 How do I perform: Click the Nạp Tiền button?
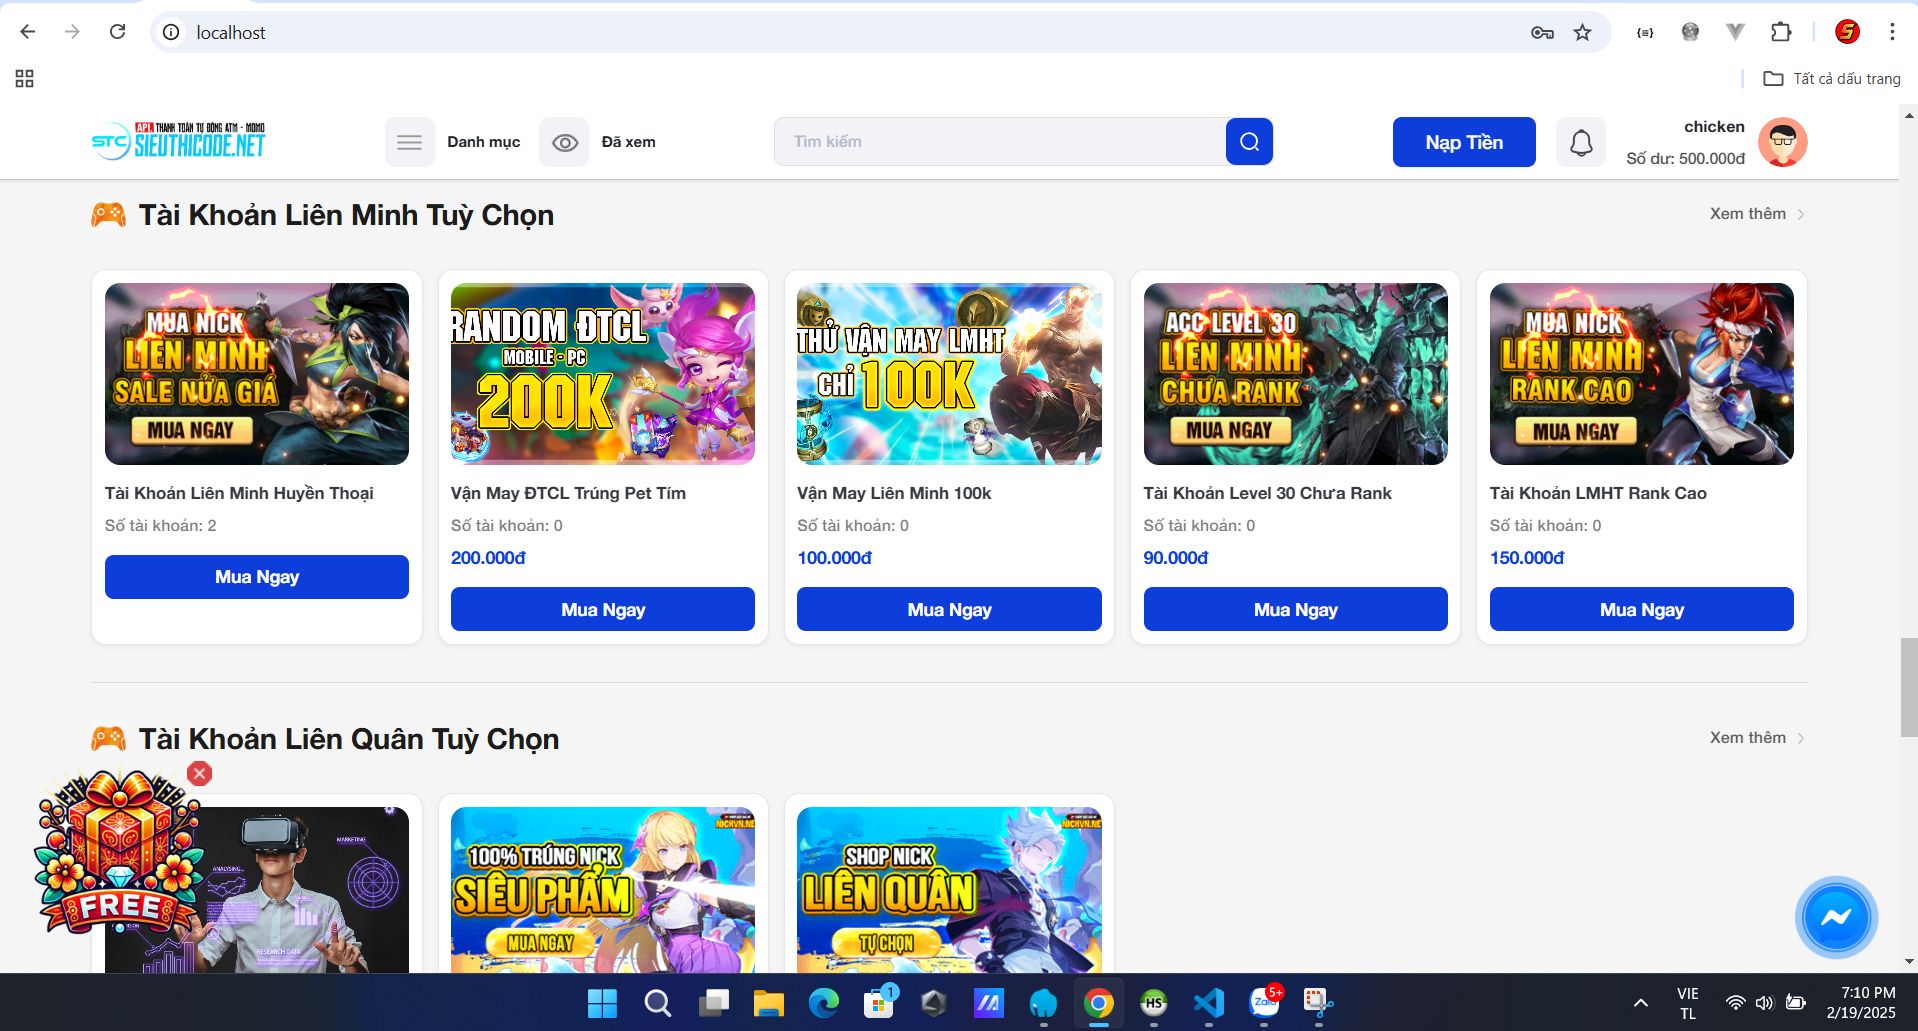point(1463,142)
